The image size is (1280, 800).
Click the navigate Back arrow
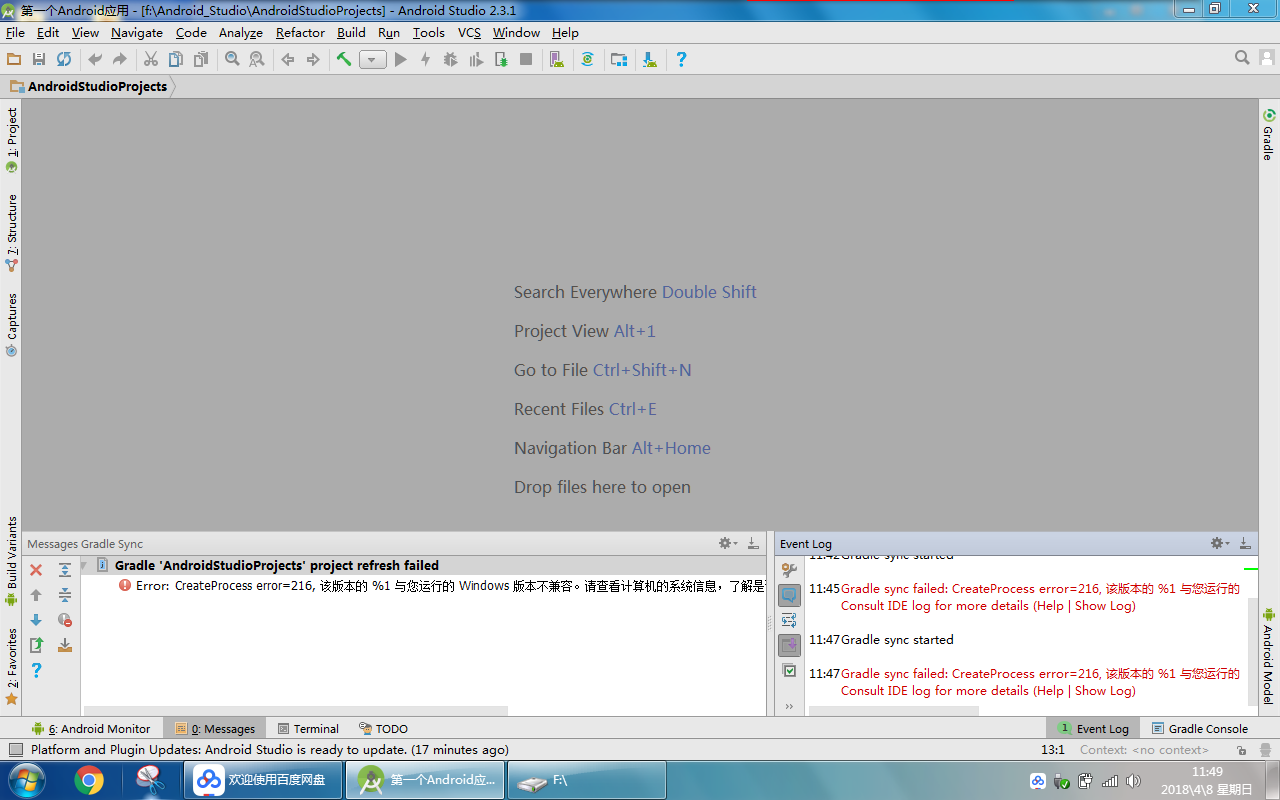pos(288,60)
